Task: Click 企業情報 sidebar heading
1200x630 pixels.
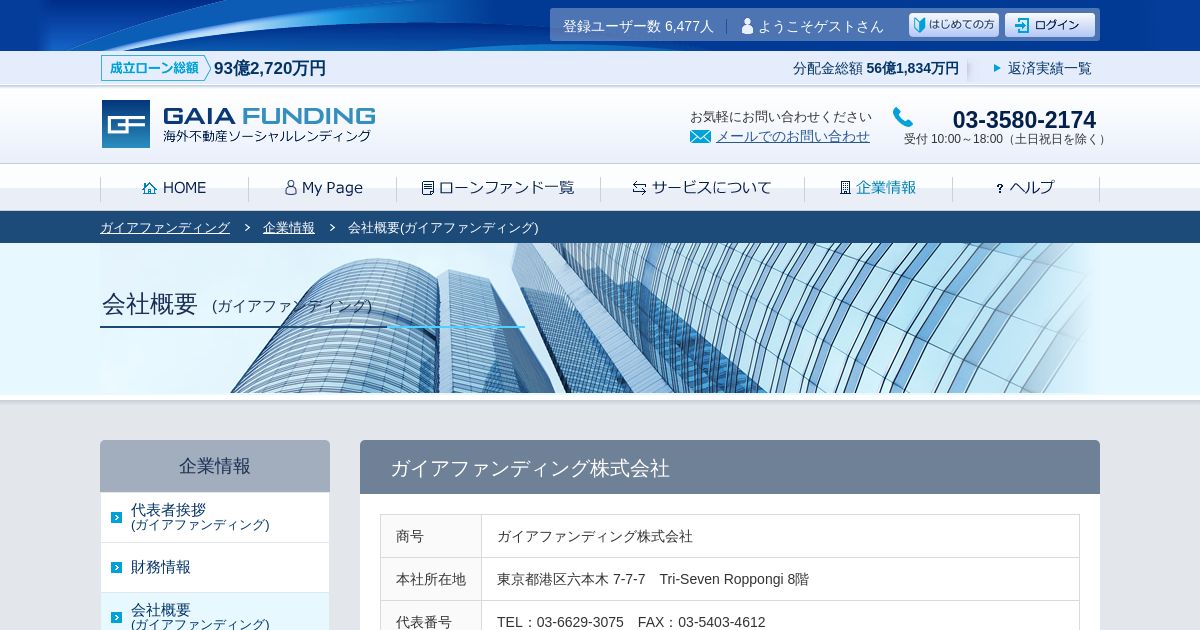Action: 215,466
